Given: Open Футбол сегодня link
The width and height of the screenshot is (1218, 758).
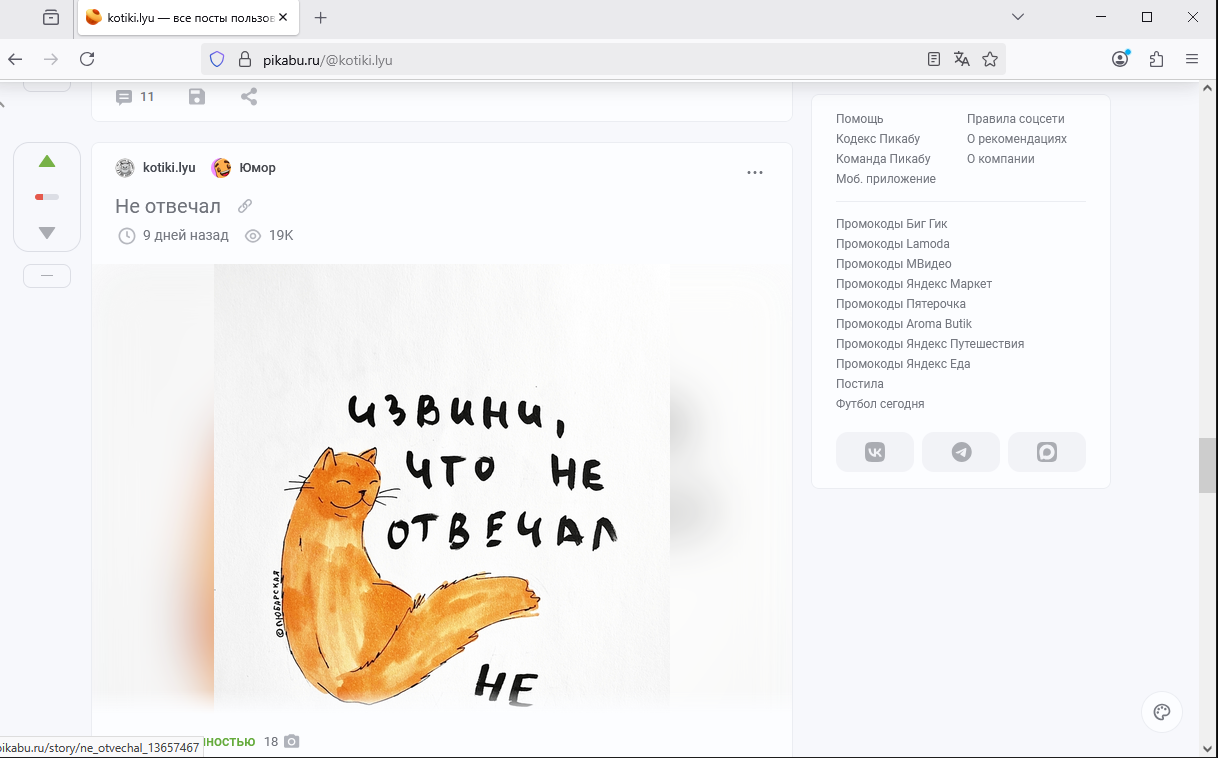Looking at the screenshot, I should pos(880,404).
